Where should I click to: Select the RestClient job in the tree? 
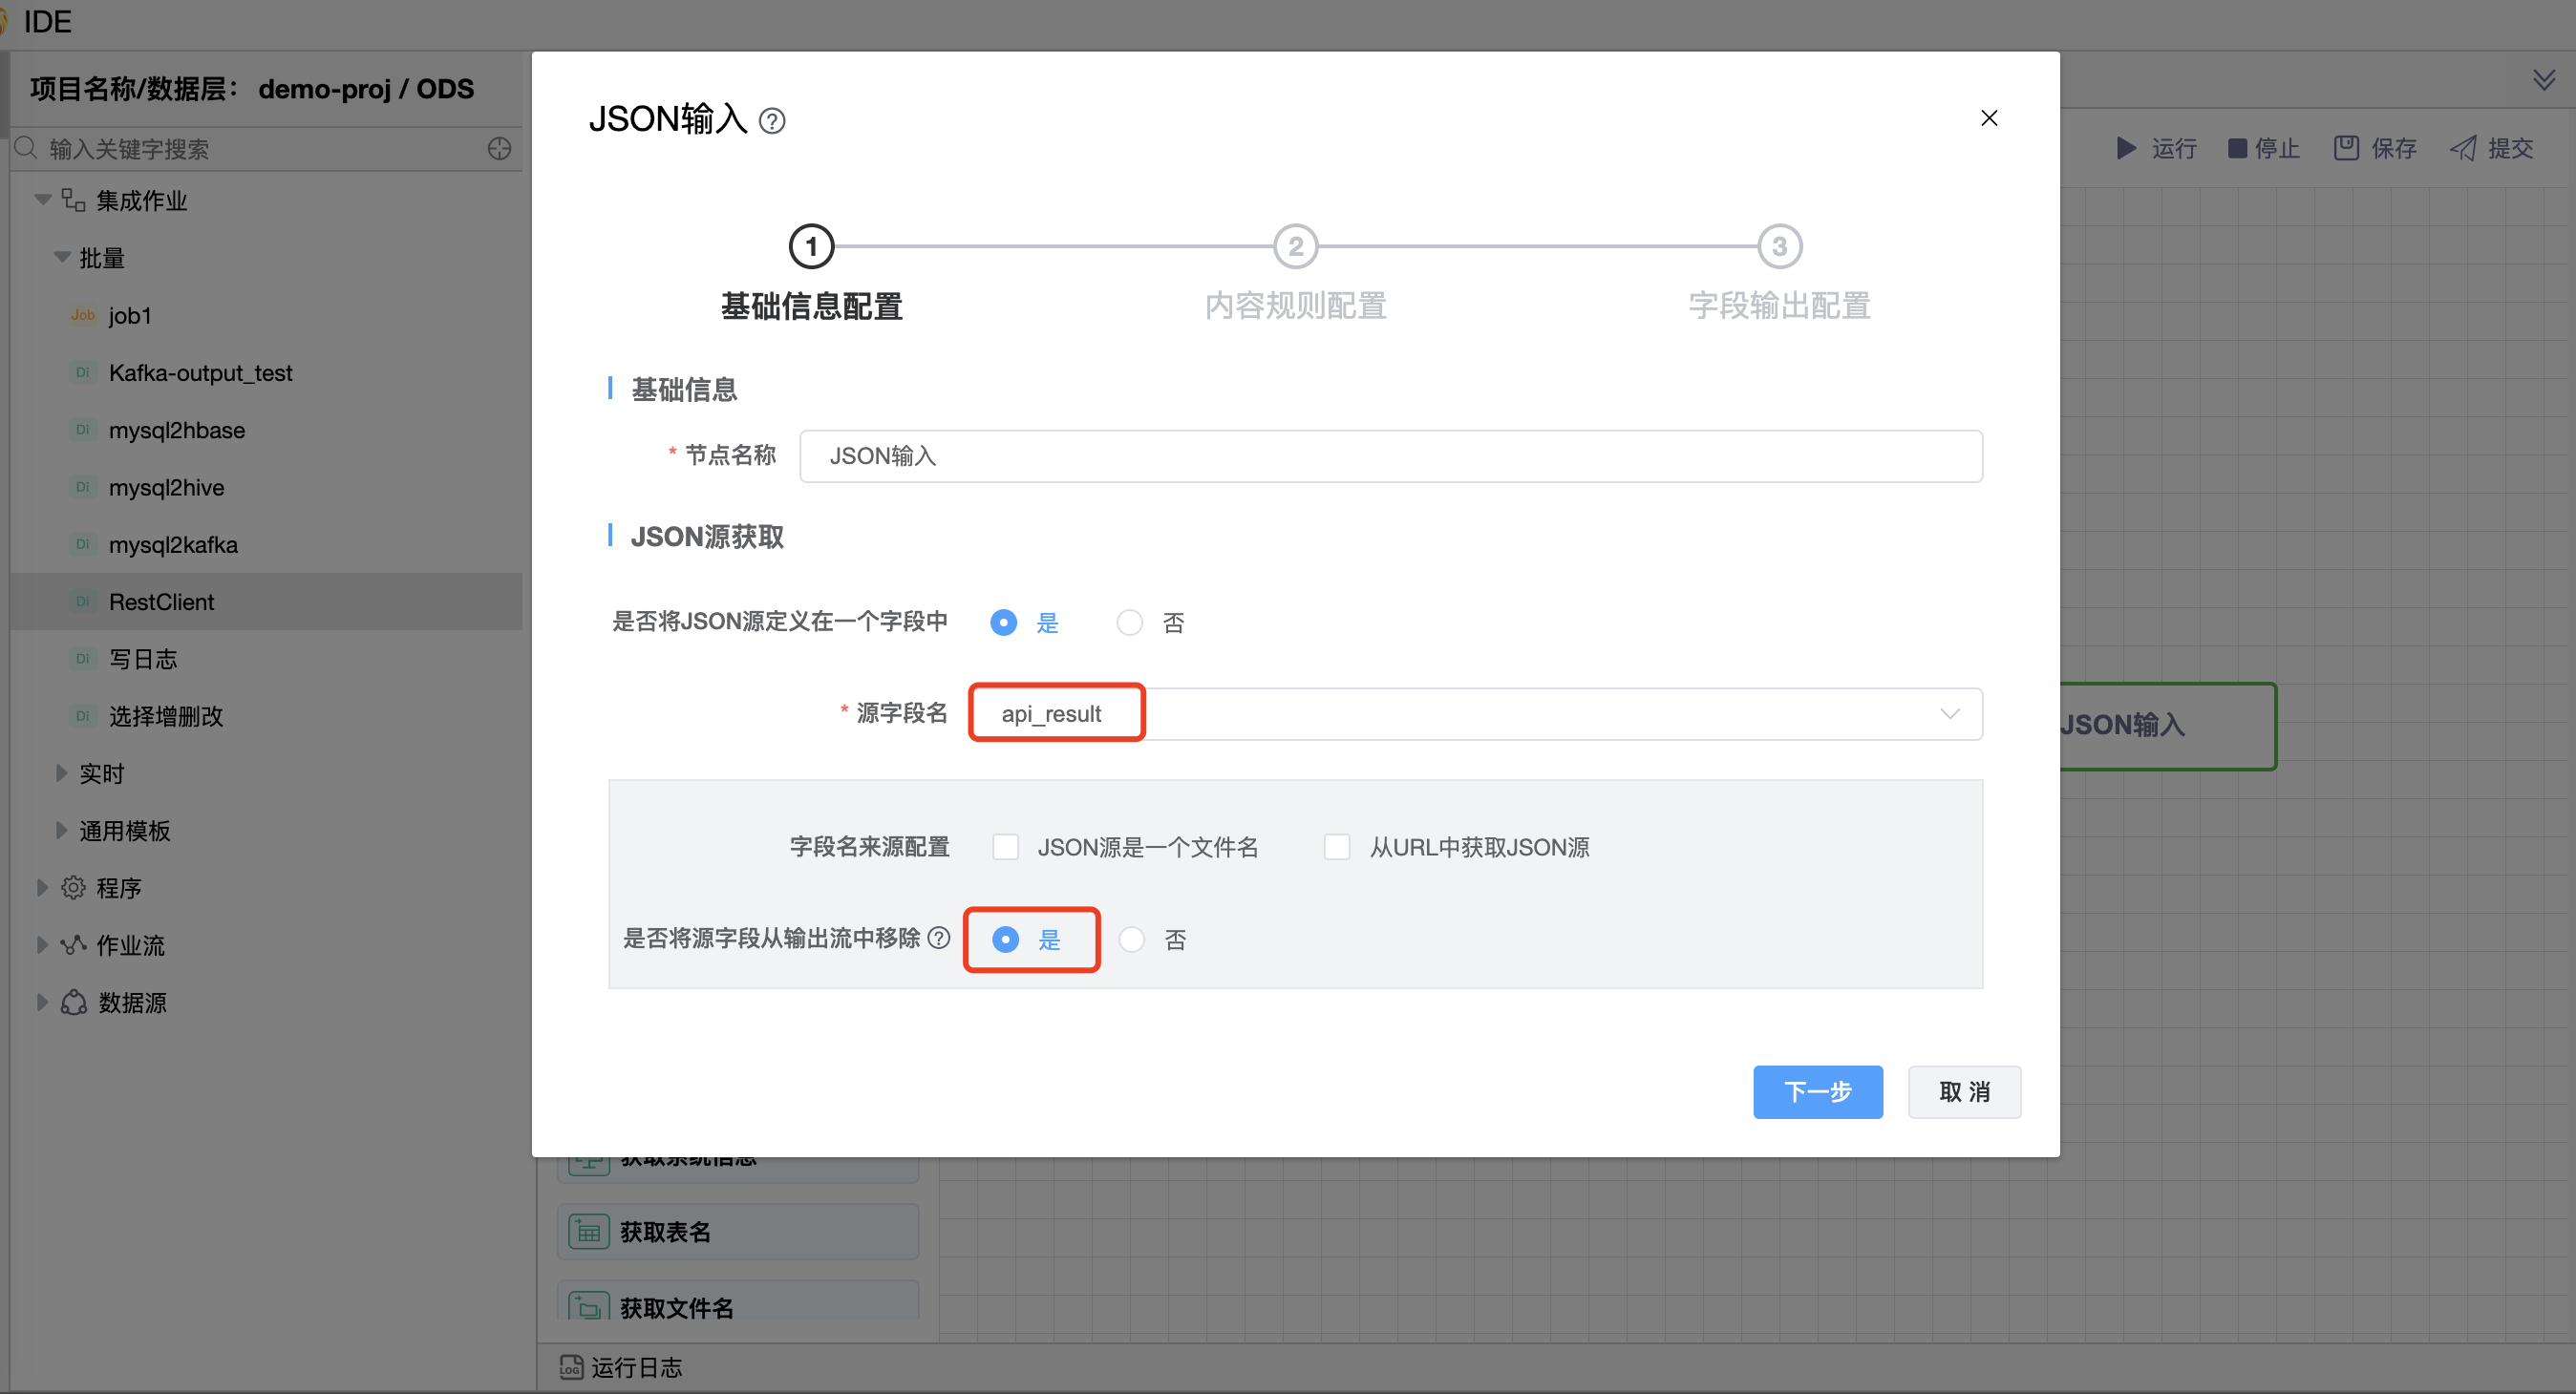tap(161, 601)
